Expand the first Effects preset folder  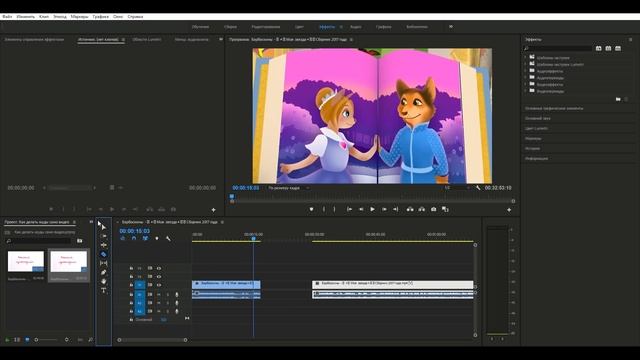(x=525, y=58)
